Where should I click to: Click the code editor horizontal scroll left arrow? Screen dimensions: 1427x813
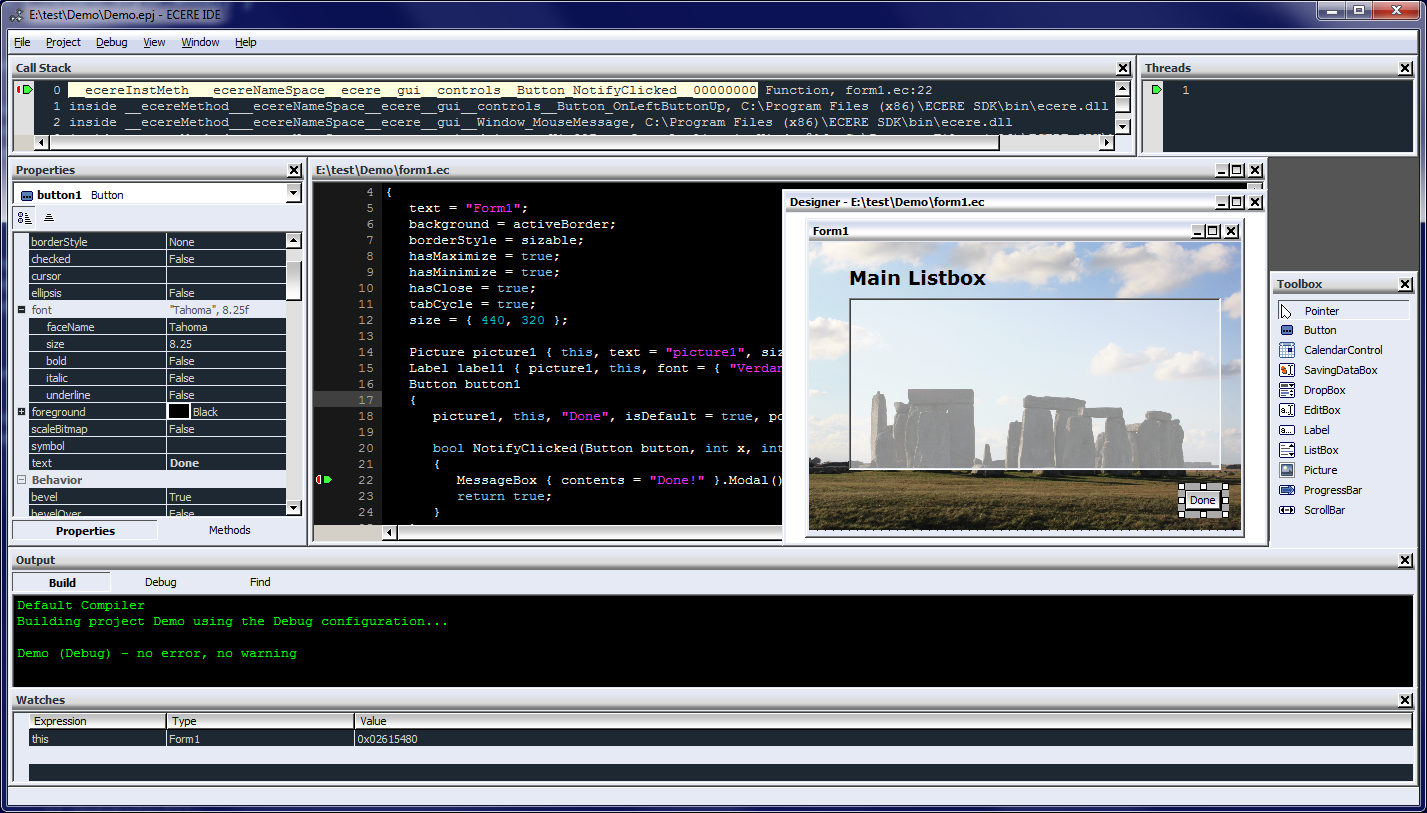coord(390,533)
